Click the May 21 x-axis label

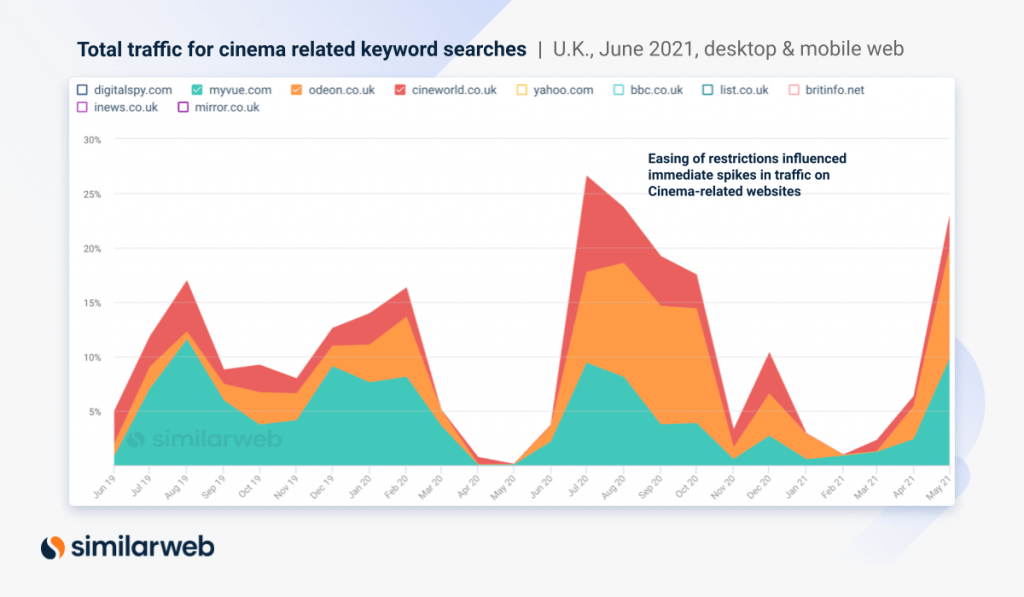(x=939, y=487)
